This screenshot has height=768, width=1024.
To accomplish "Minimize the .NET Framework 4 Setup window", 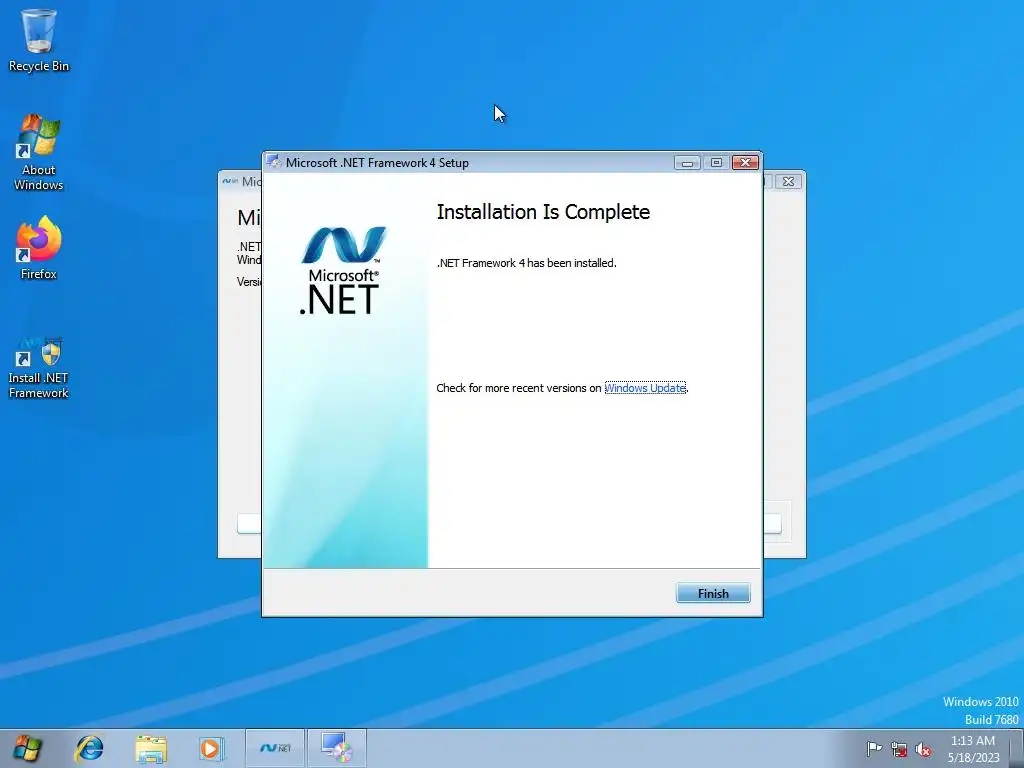I will [687, 163].
